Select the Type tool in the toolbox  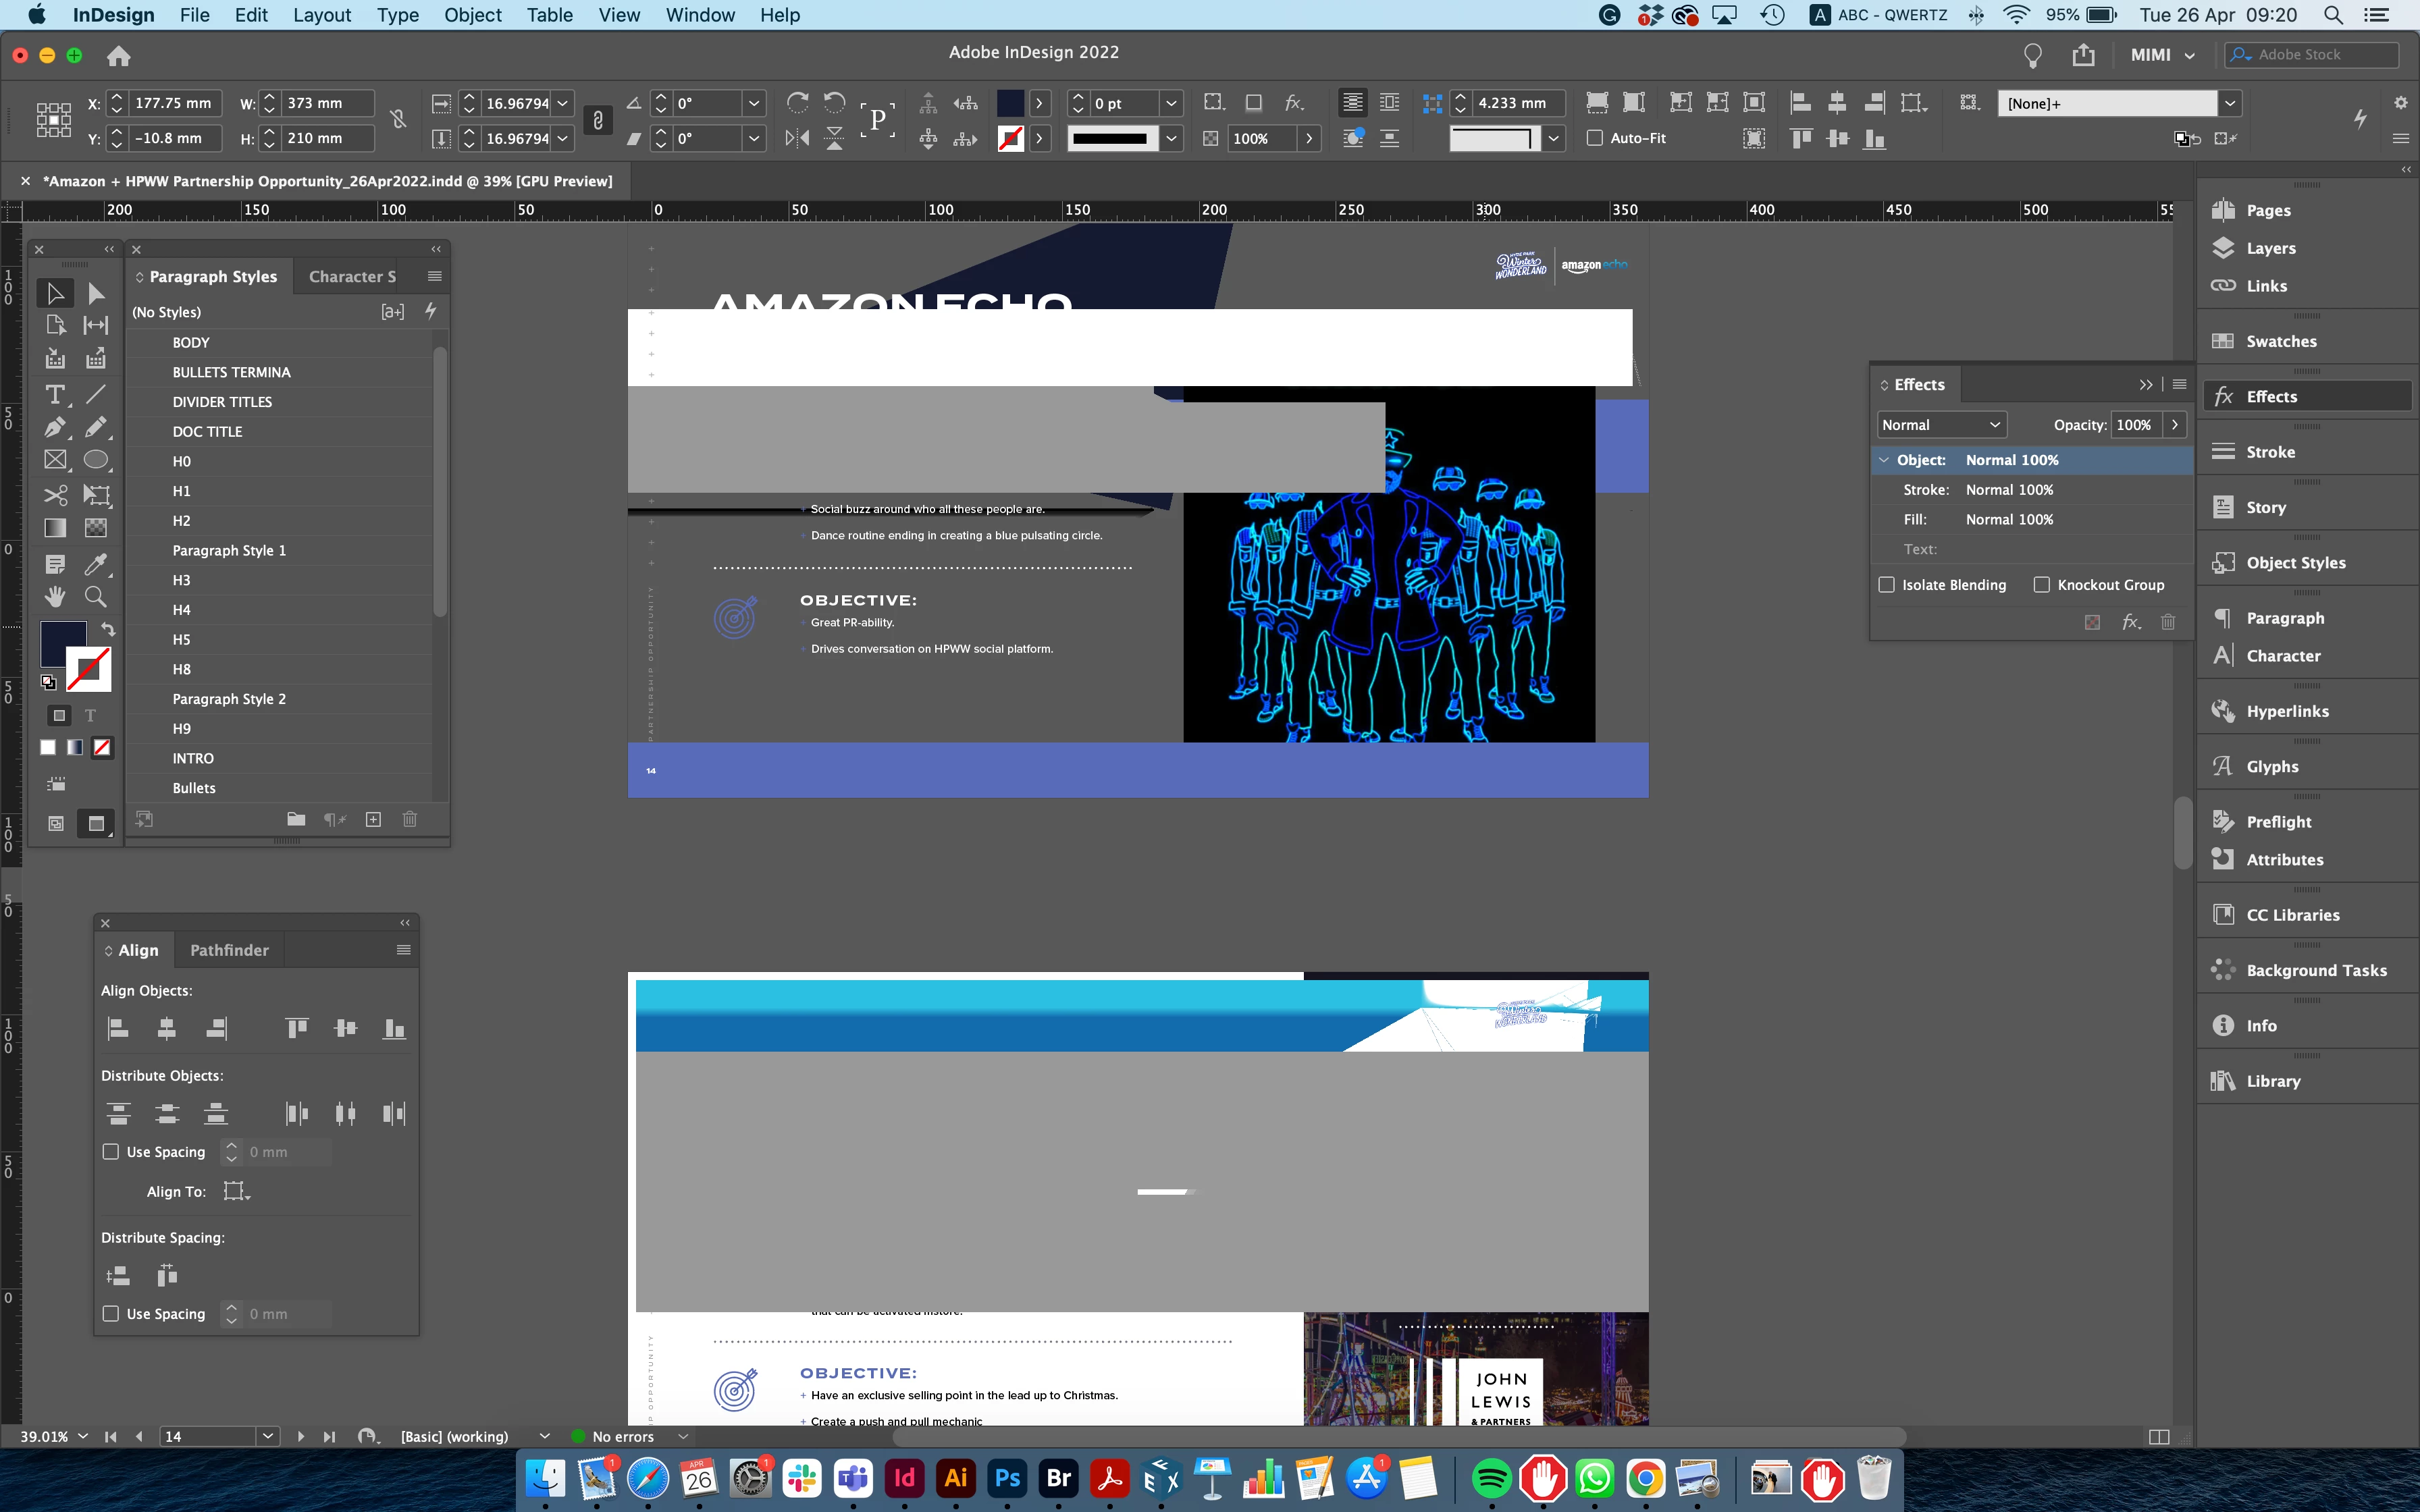pos(55,394)
